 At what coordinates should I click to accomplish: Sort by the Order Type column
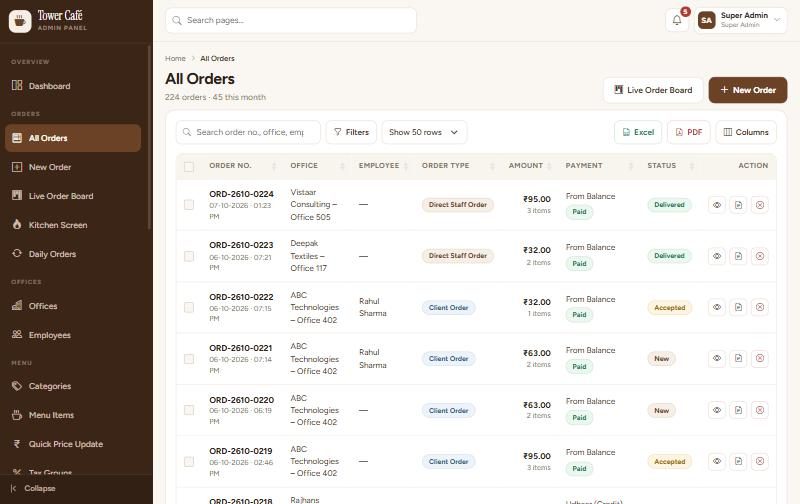click(458, 166)
